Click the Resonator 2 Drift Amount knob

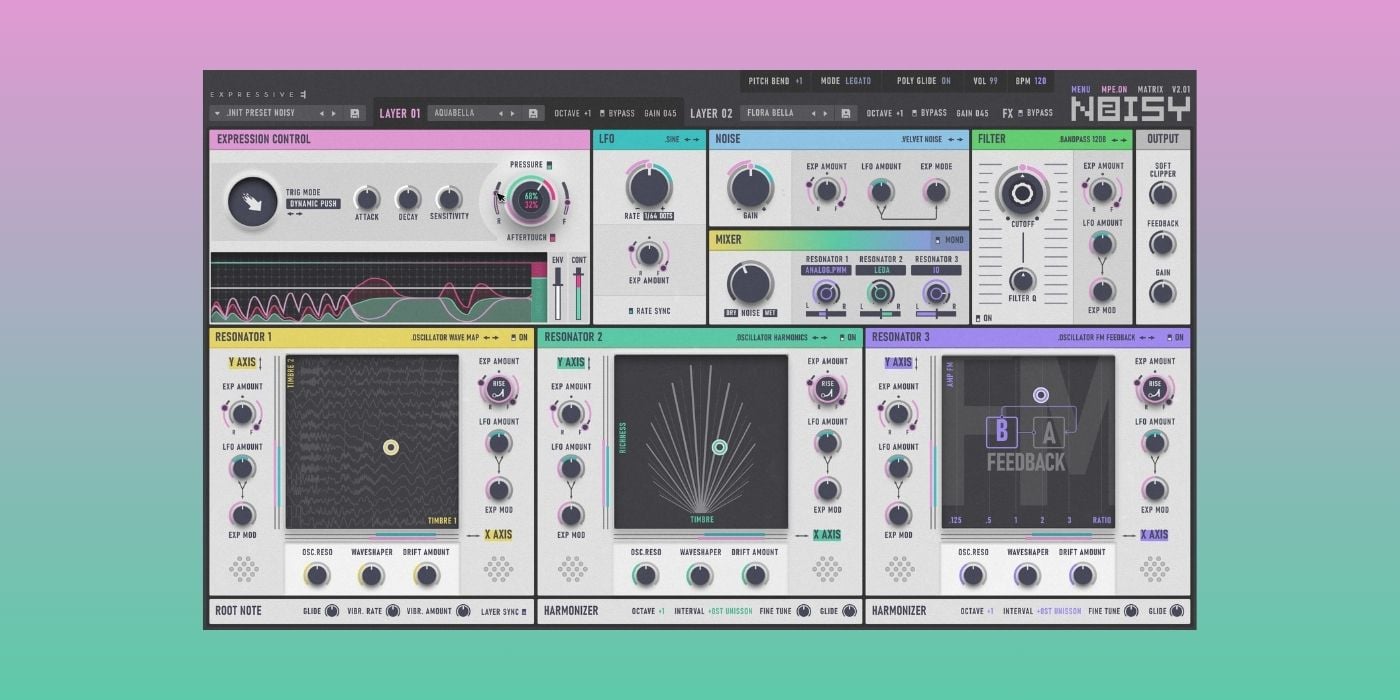pyautogui.click(x=755, y=575)
